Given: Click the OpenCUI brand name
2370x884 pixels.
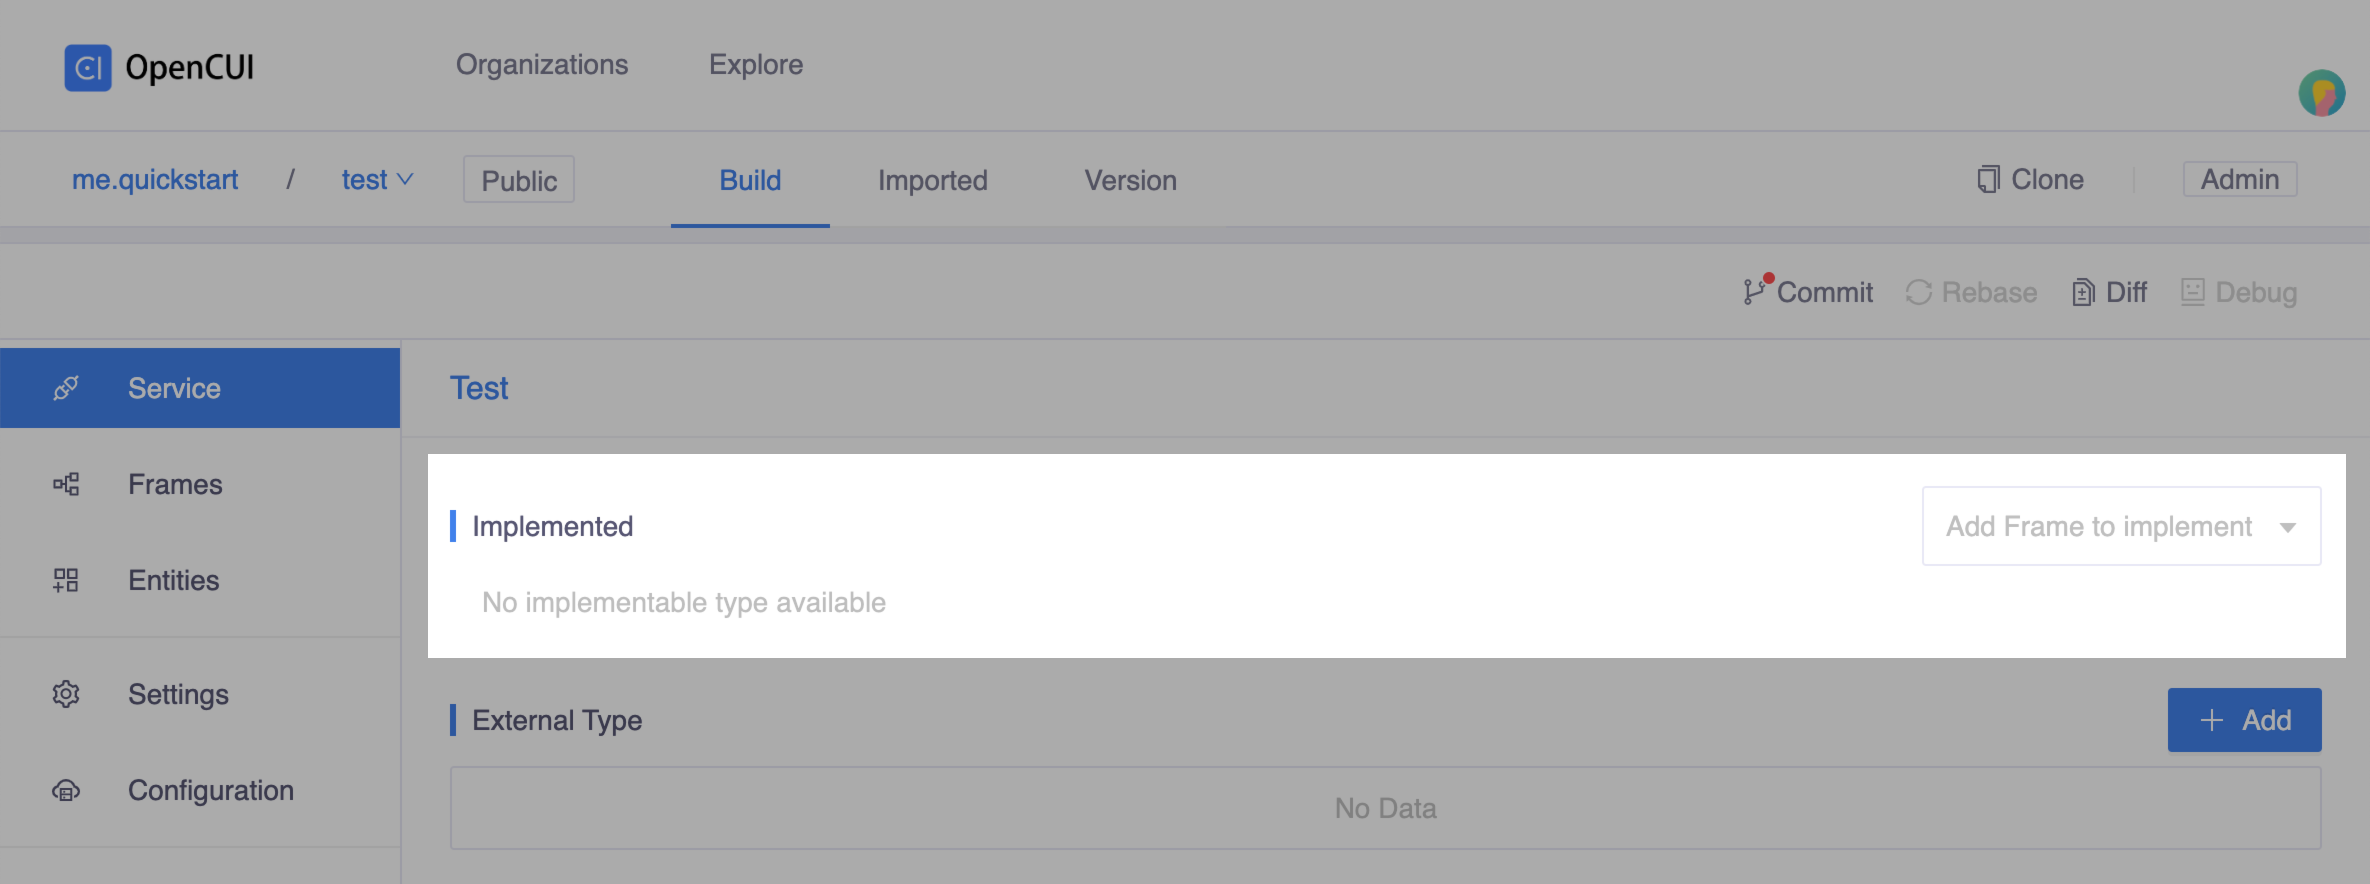Looking at the screenshot, I should [190, 68].
